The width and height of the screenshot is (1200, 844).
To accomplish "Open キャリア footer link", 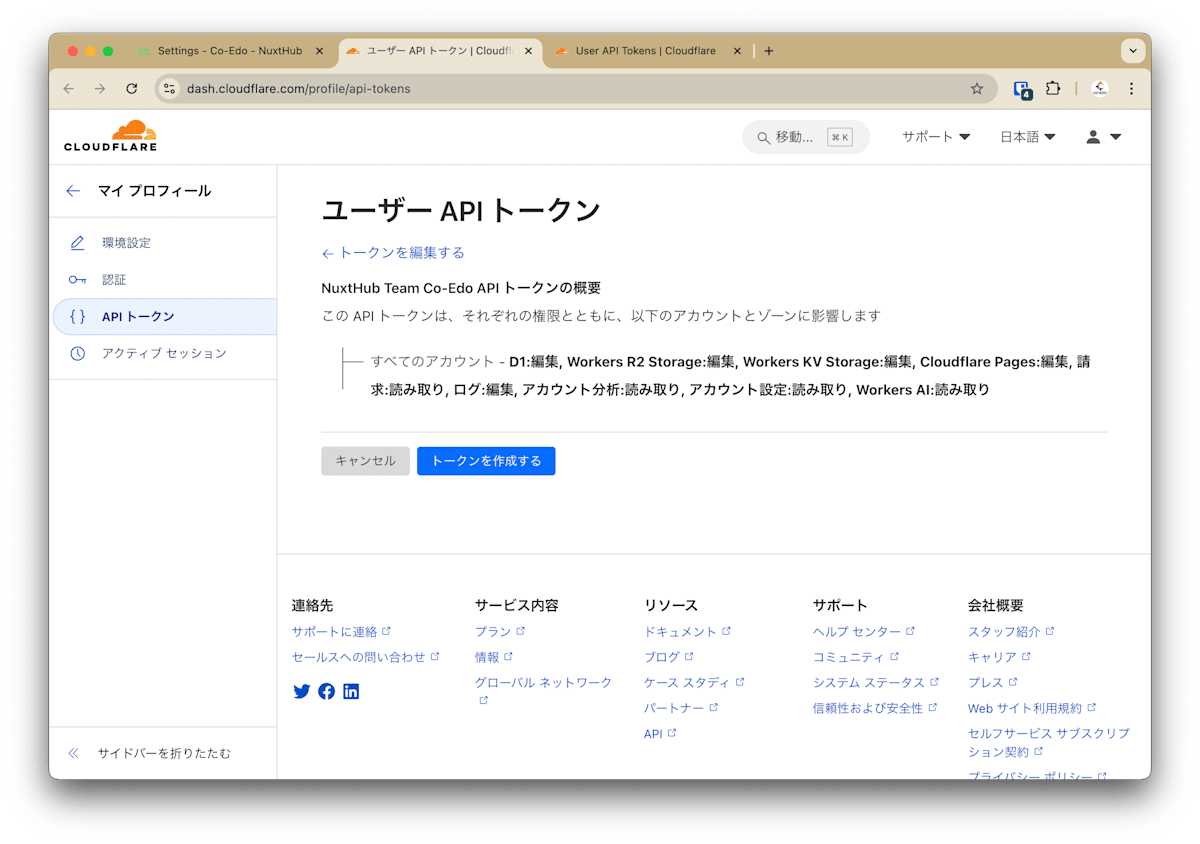I will point(999,657).
